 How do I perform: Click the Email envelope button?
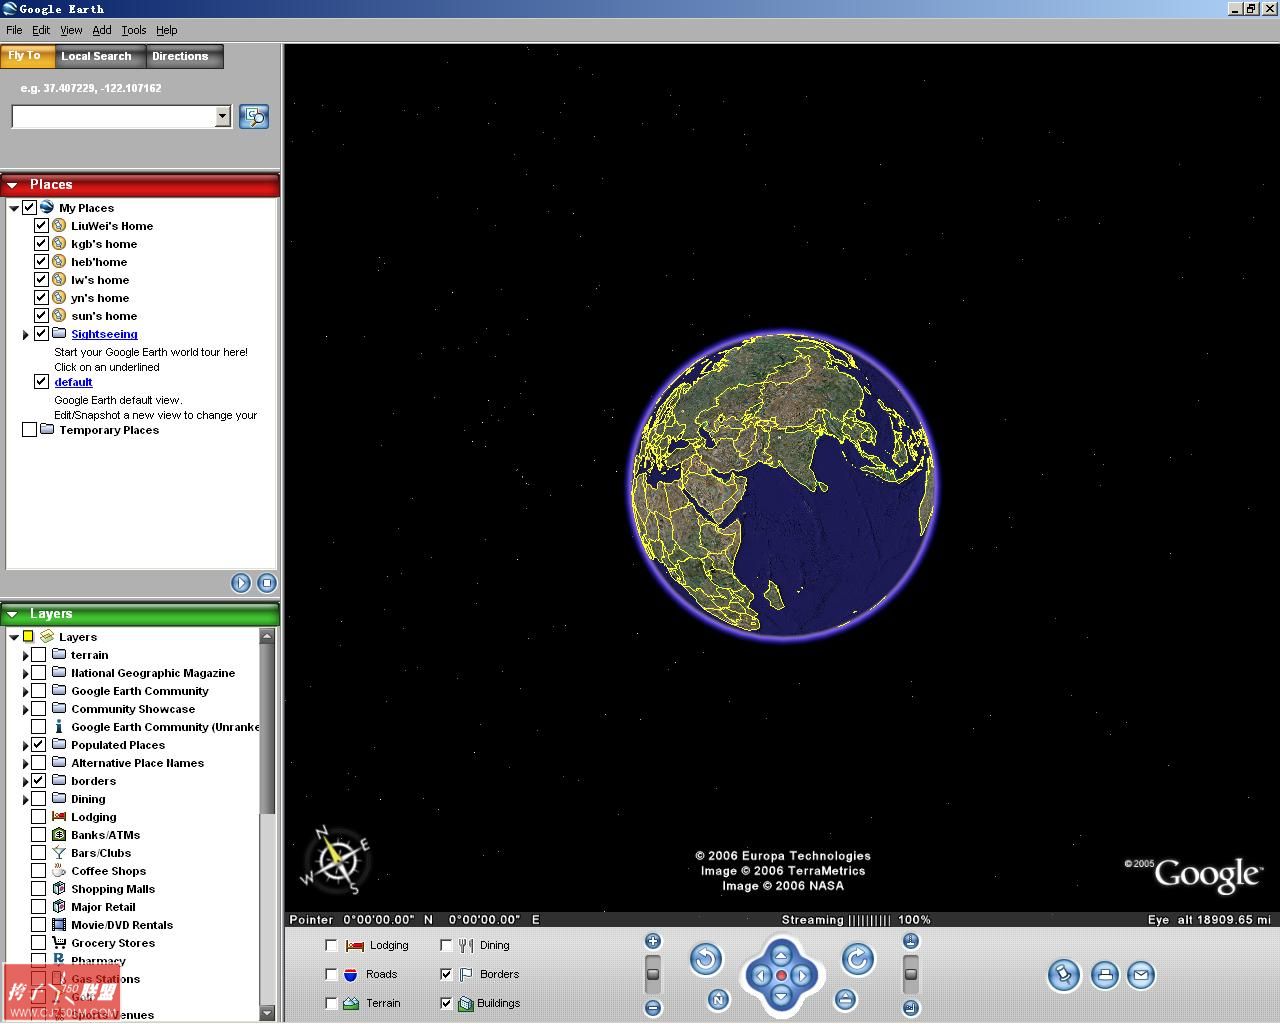1141,975
